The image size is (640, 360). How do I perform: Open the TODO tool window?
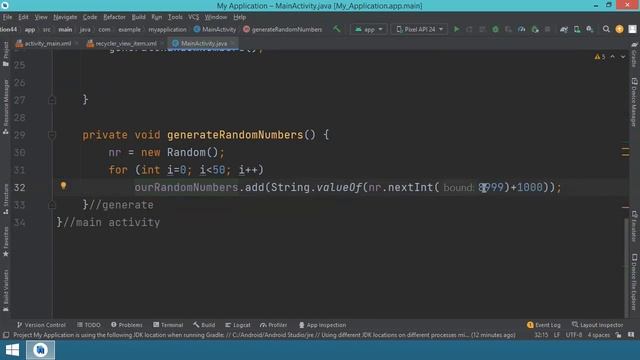(x=89, y=325)
